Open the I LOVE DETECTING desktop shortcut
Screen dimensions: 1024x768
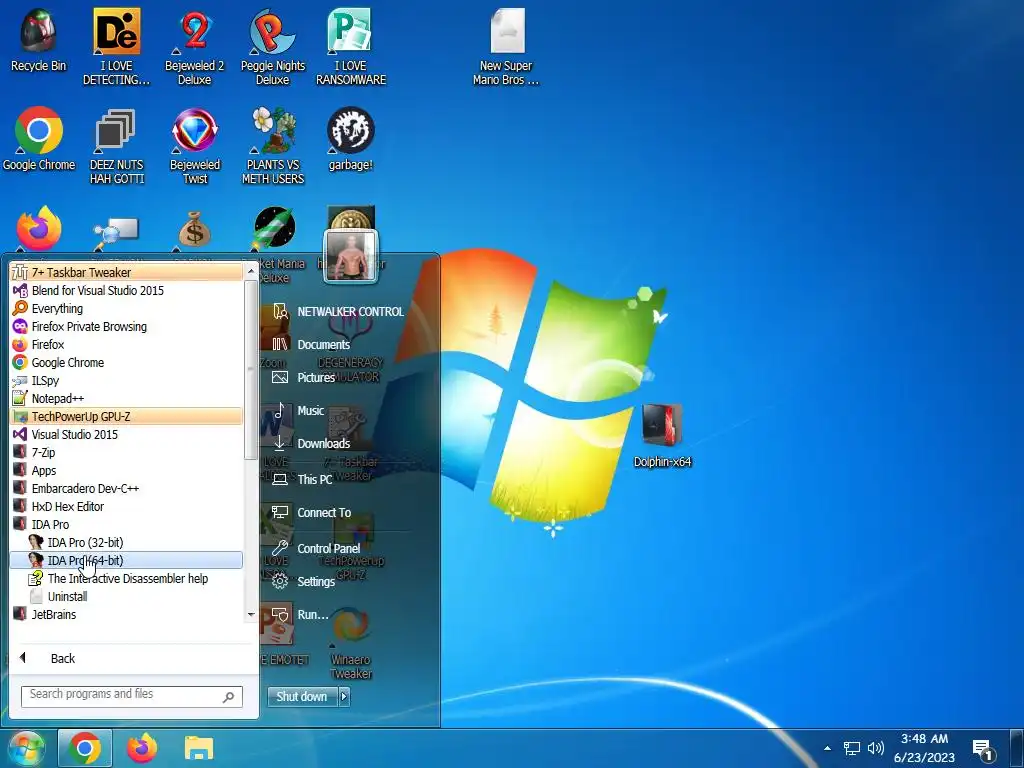116,46
